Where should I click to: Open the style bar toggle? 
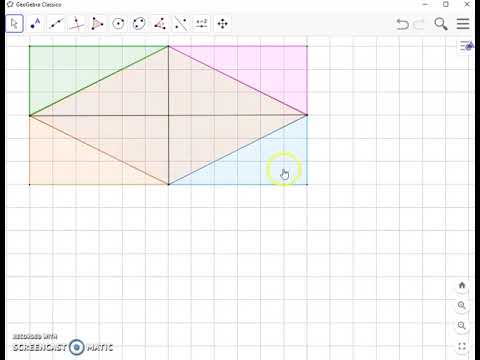pyautogui.click(x=466, y=46)
